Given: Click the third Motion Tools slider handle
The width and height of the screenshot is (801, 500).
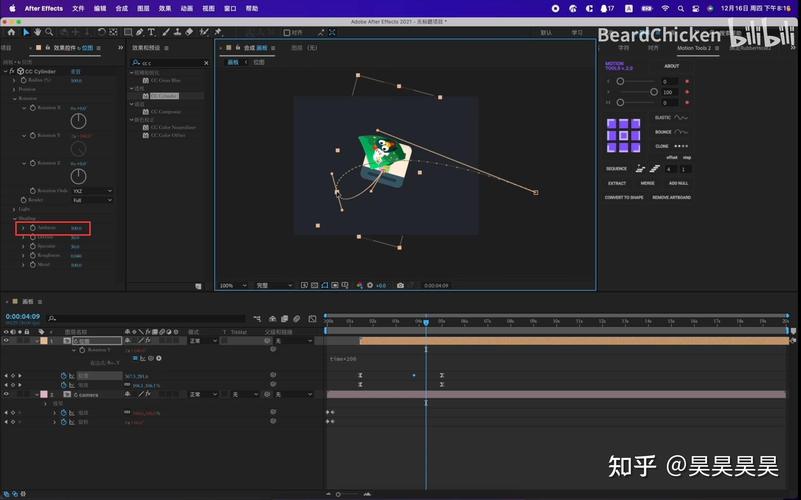Looking at the screenshot, I should click(620, 103).
